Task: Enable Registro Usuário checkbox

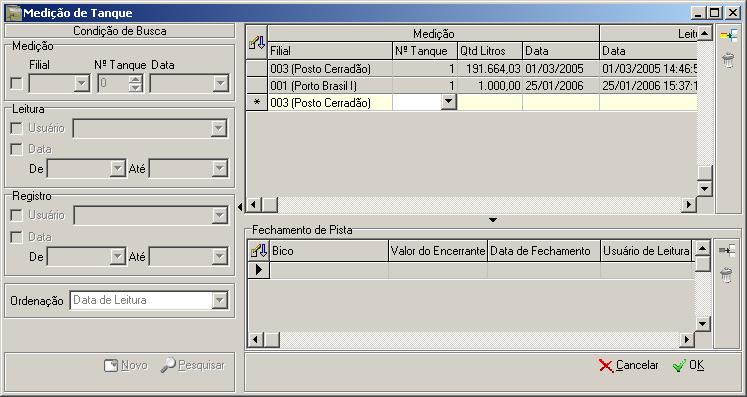Action: point(17,215)
